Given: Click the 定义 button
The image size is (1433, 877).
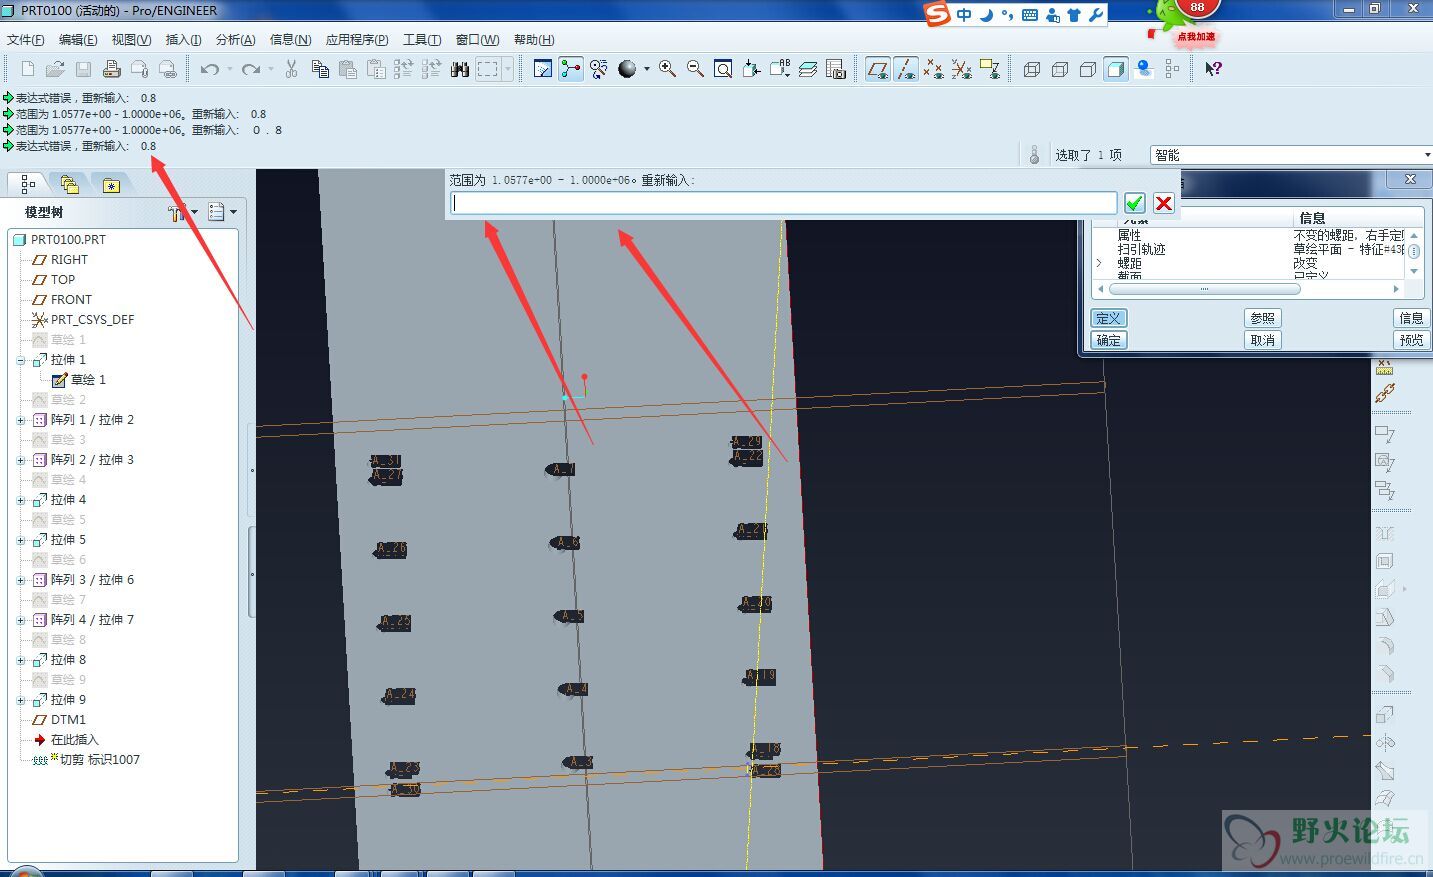Looking at the screenshot, I should coord(1108,318).
